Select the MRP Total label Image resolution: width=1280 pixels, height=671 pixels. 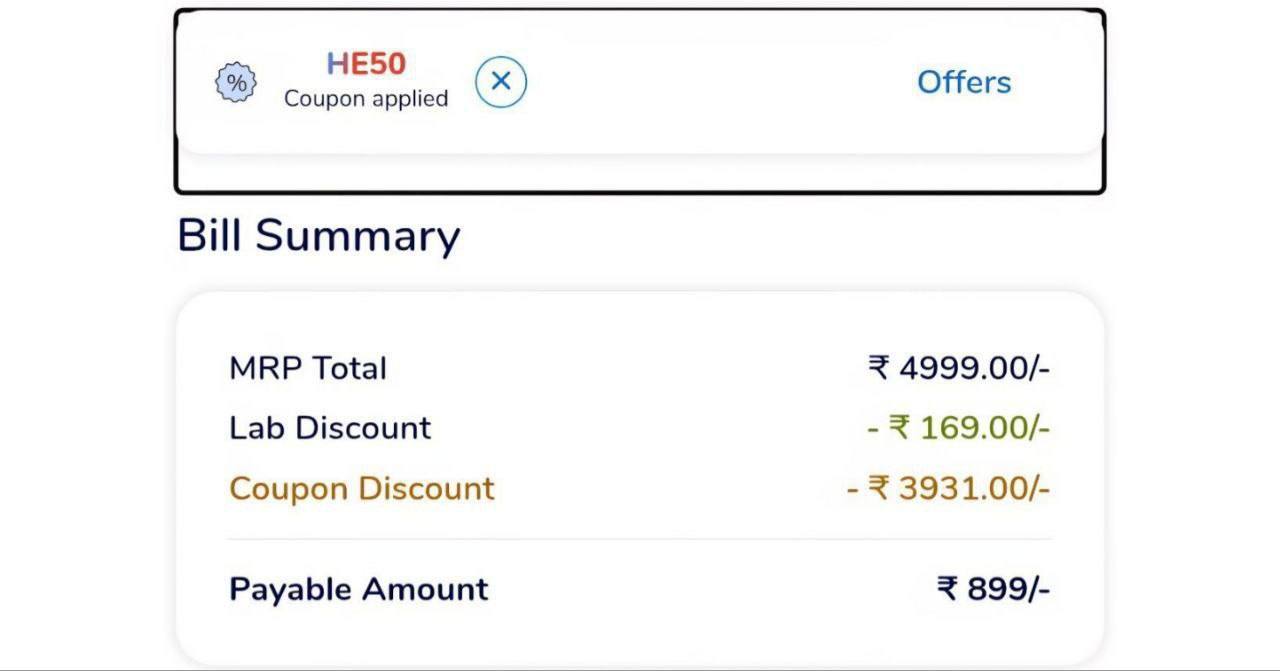point(308,368)
